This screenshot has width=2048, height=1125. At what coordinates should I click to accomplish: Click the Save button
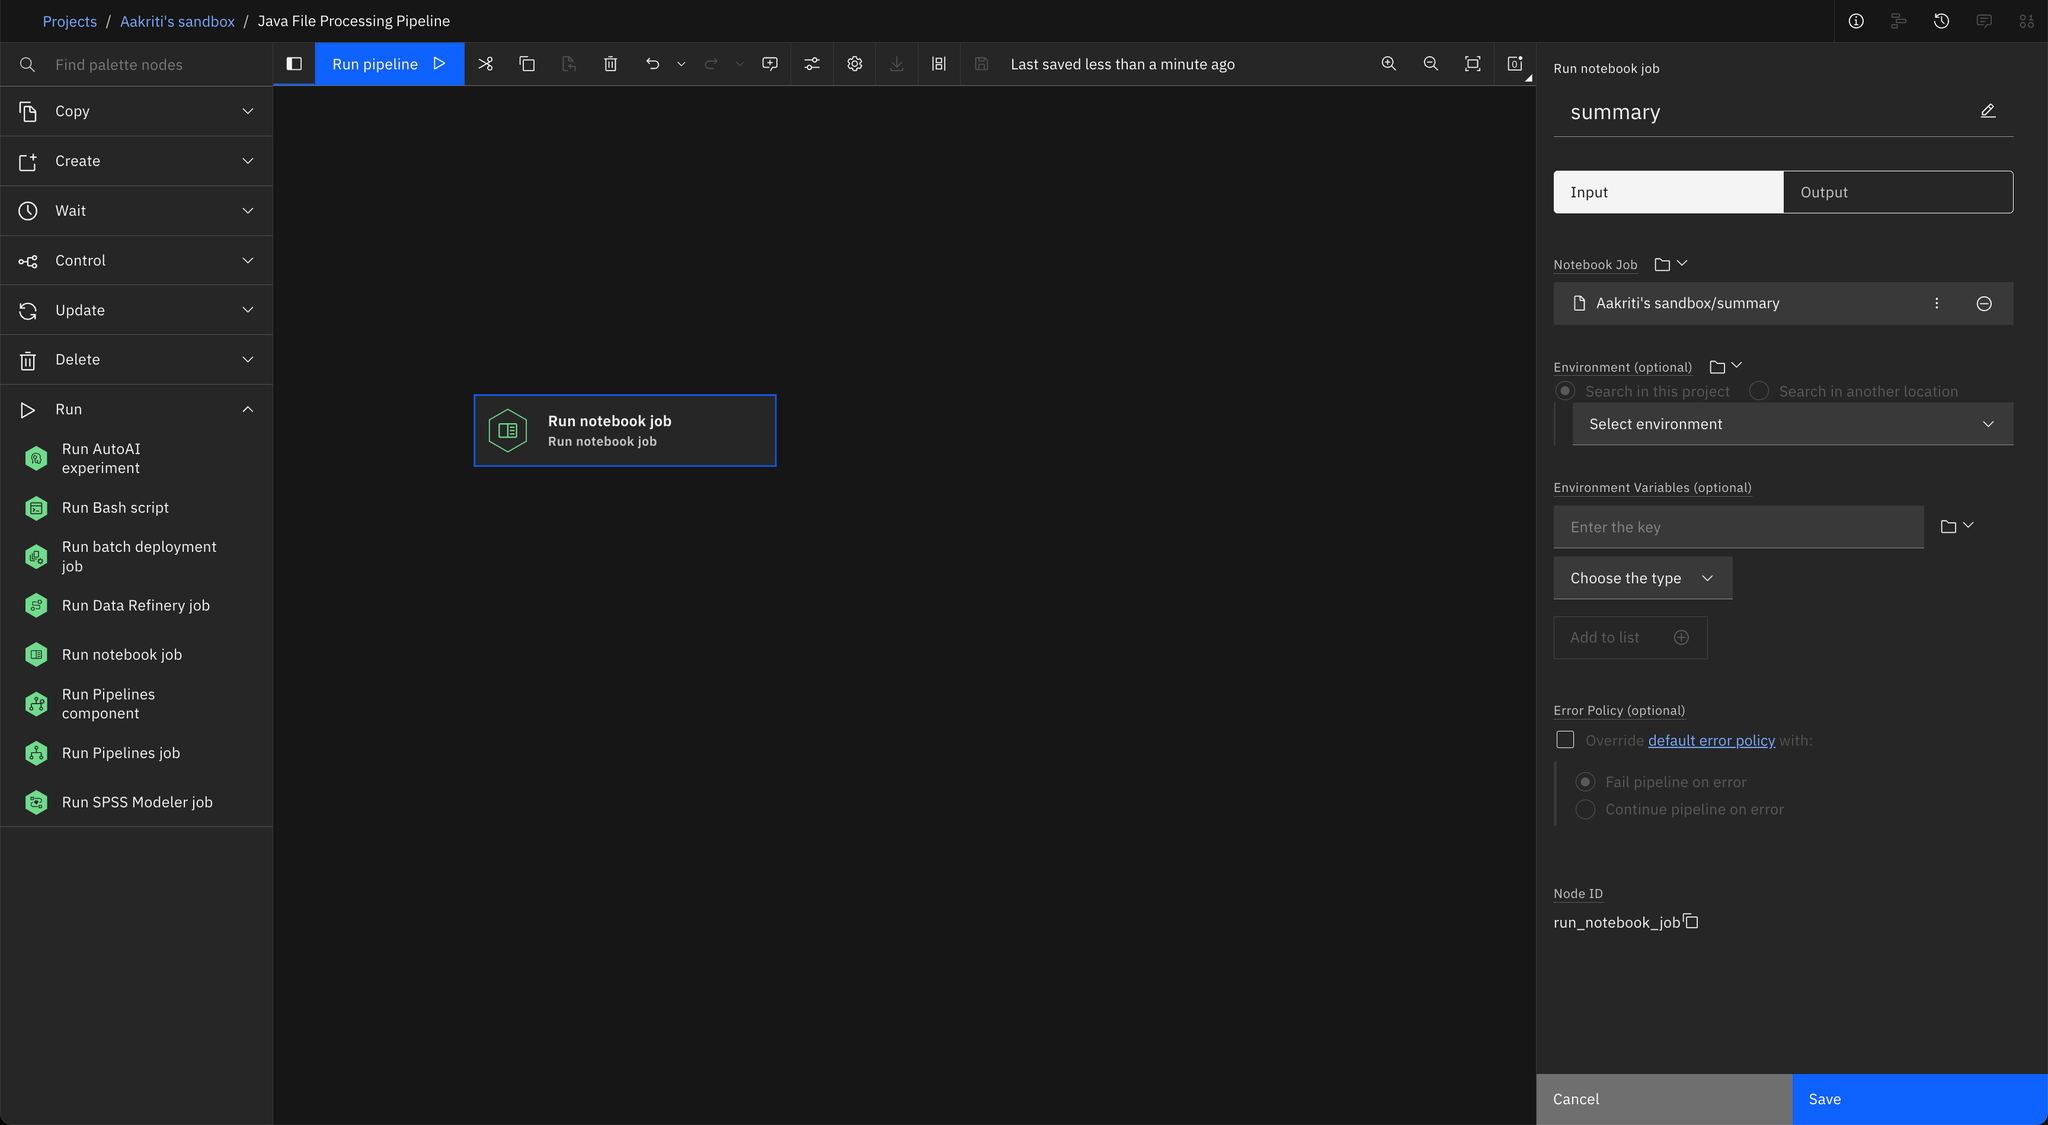click(x=1918, y=1098)
